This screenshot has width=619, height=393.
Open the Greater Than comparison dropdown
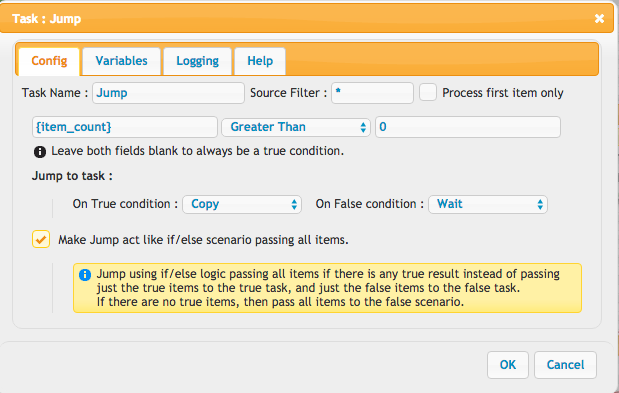point(296,127)
